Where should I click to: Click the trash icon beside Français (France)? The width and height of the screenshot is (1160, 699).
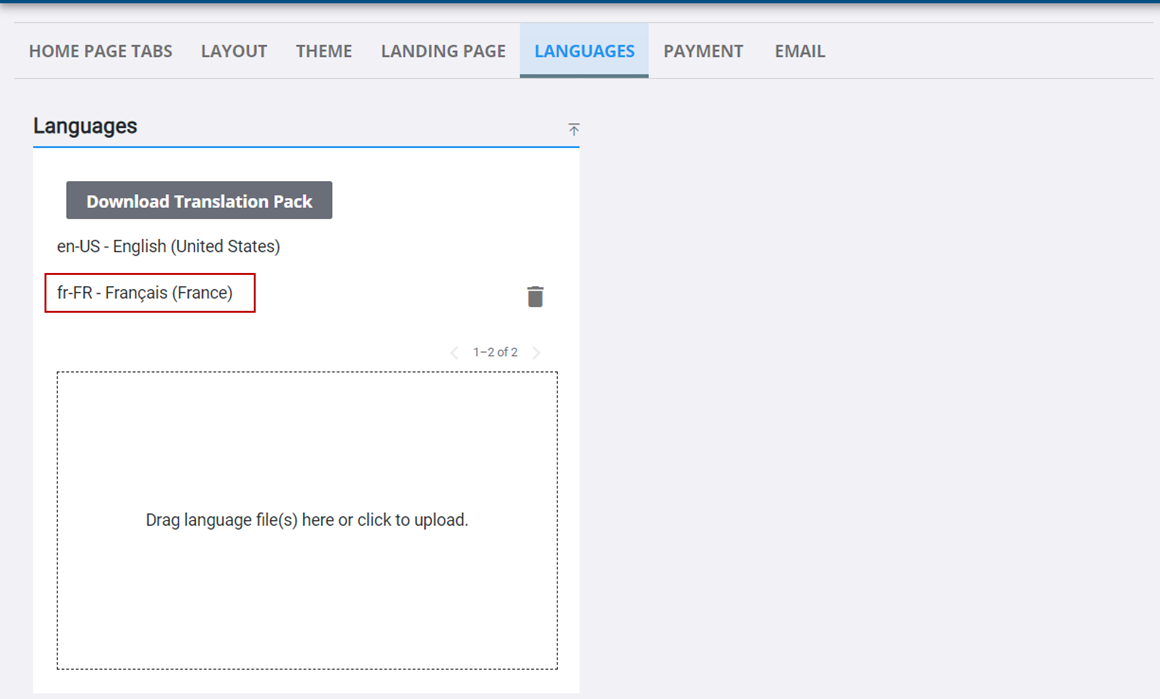(536, 296)
